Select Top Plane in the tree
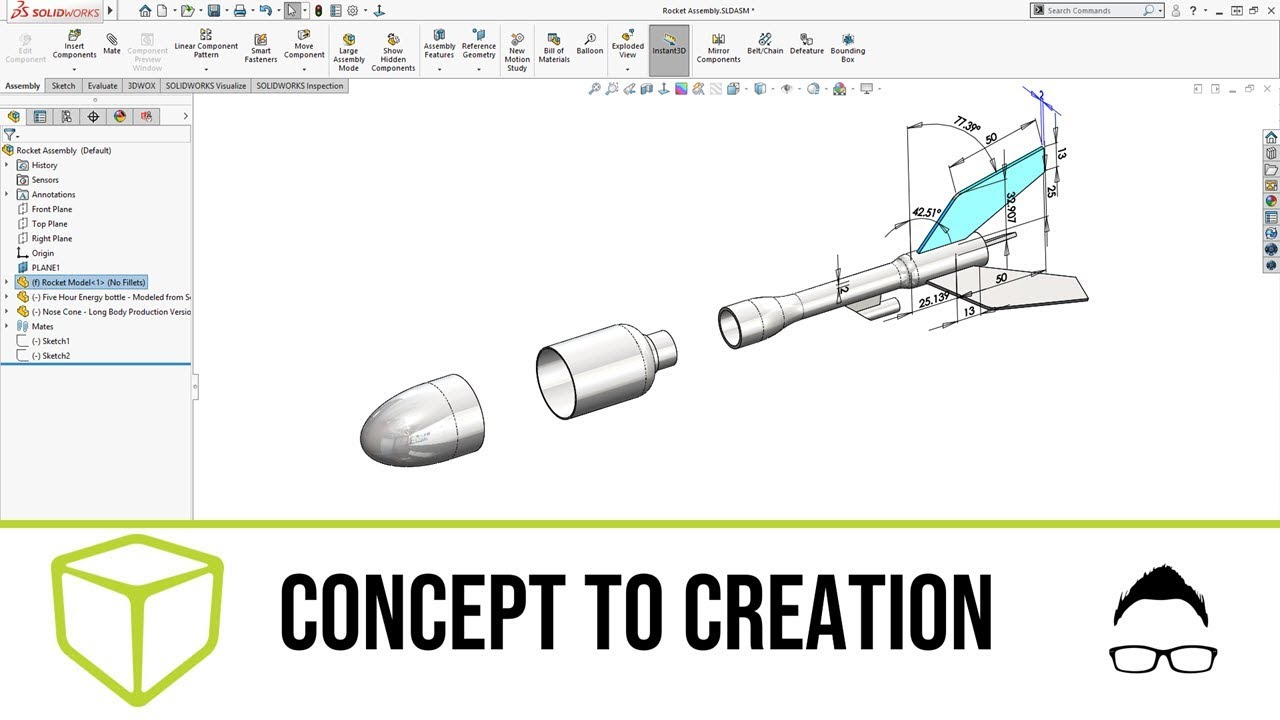 coord(50,224)
